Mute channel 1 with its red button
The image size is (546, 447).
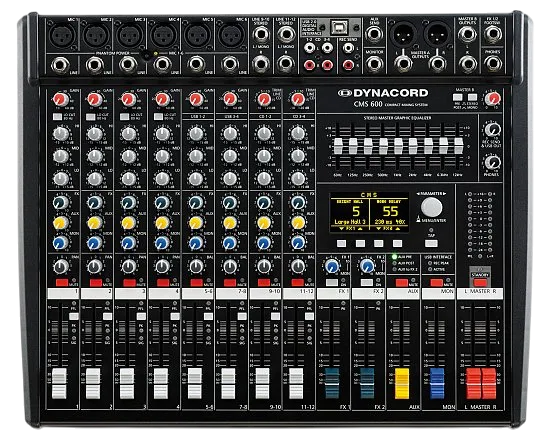tap(62, 282)
